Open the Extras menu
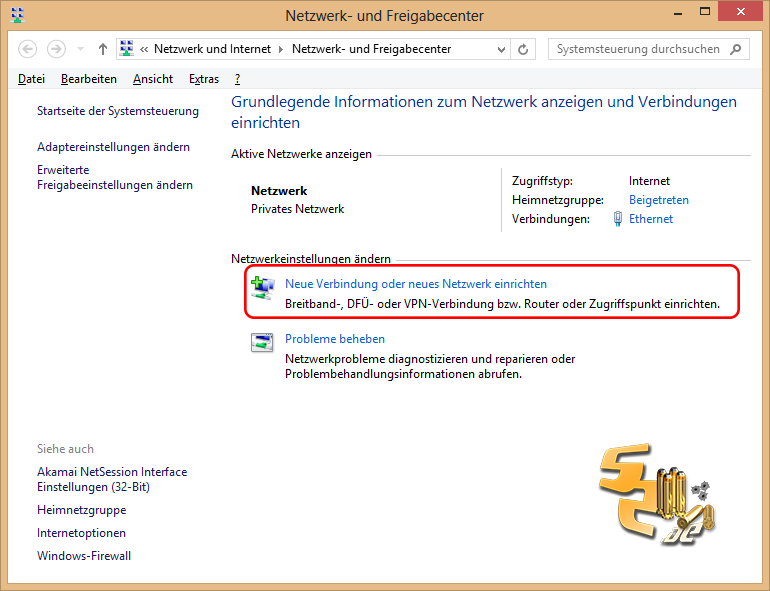Image resolution: width=770 pixels, height=591 pixels. pyautogui.click(x=204, y=79)
